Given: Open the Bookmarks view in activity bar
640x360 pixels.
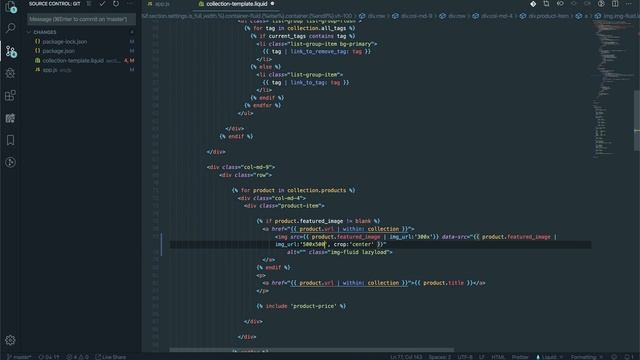Looking at the screenshot, I should [x=10, y=140].
